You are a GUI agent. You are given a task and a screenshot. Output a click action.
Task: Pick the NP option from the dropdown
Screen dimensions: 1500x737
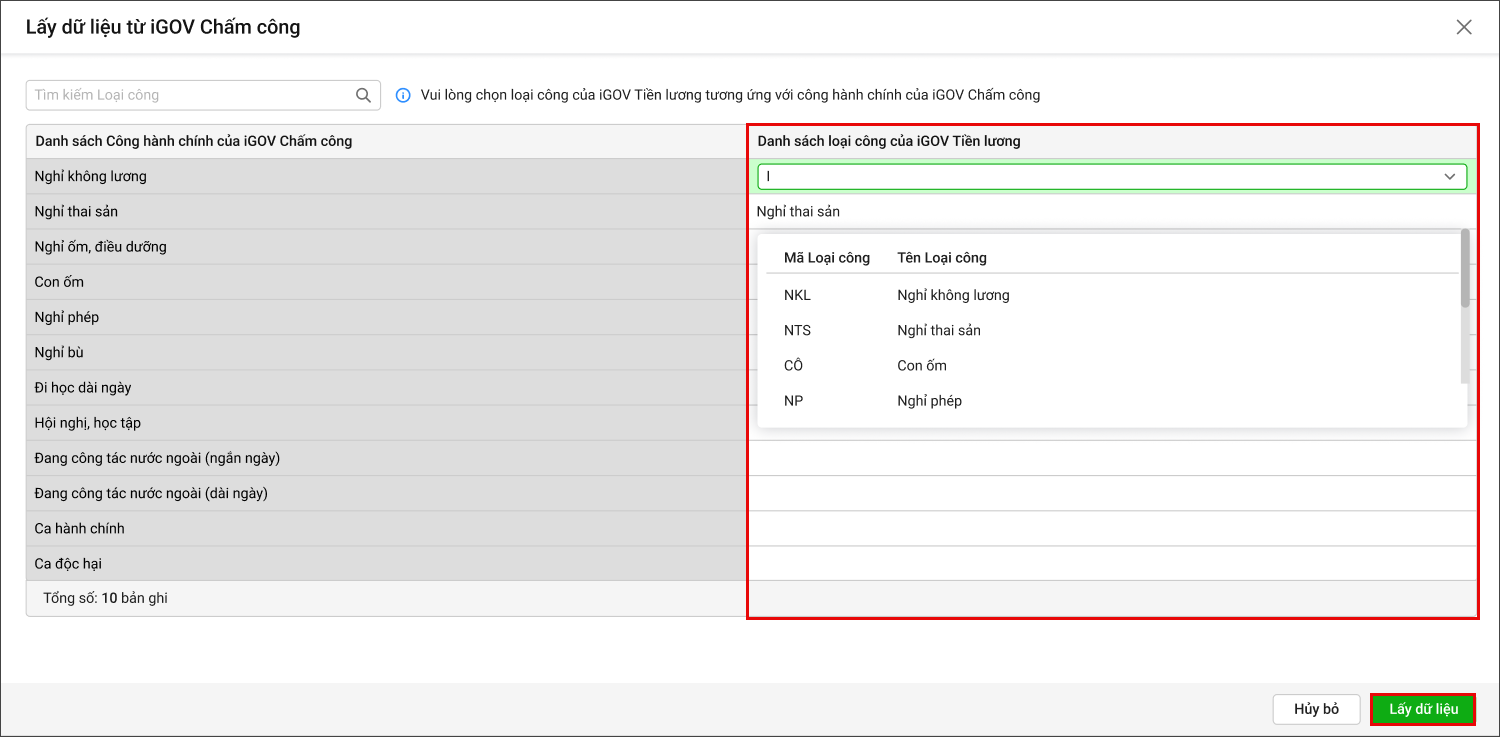[1112, 401]
